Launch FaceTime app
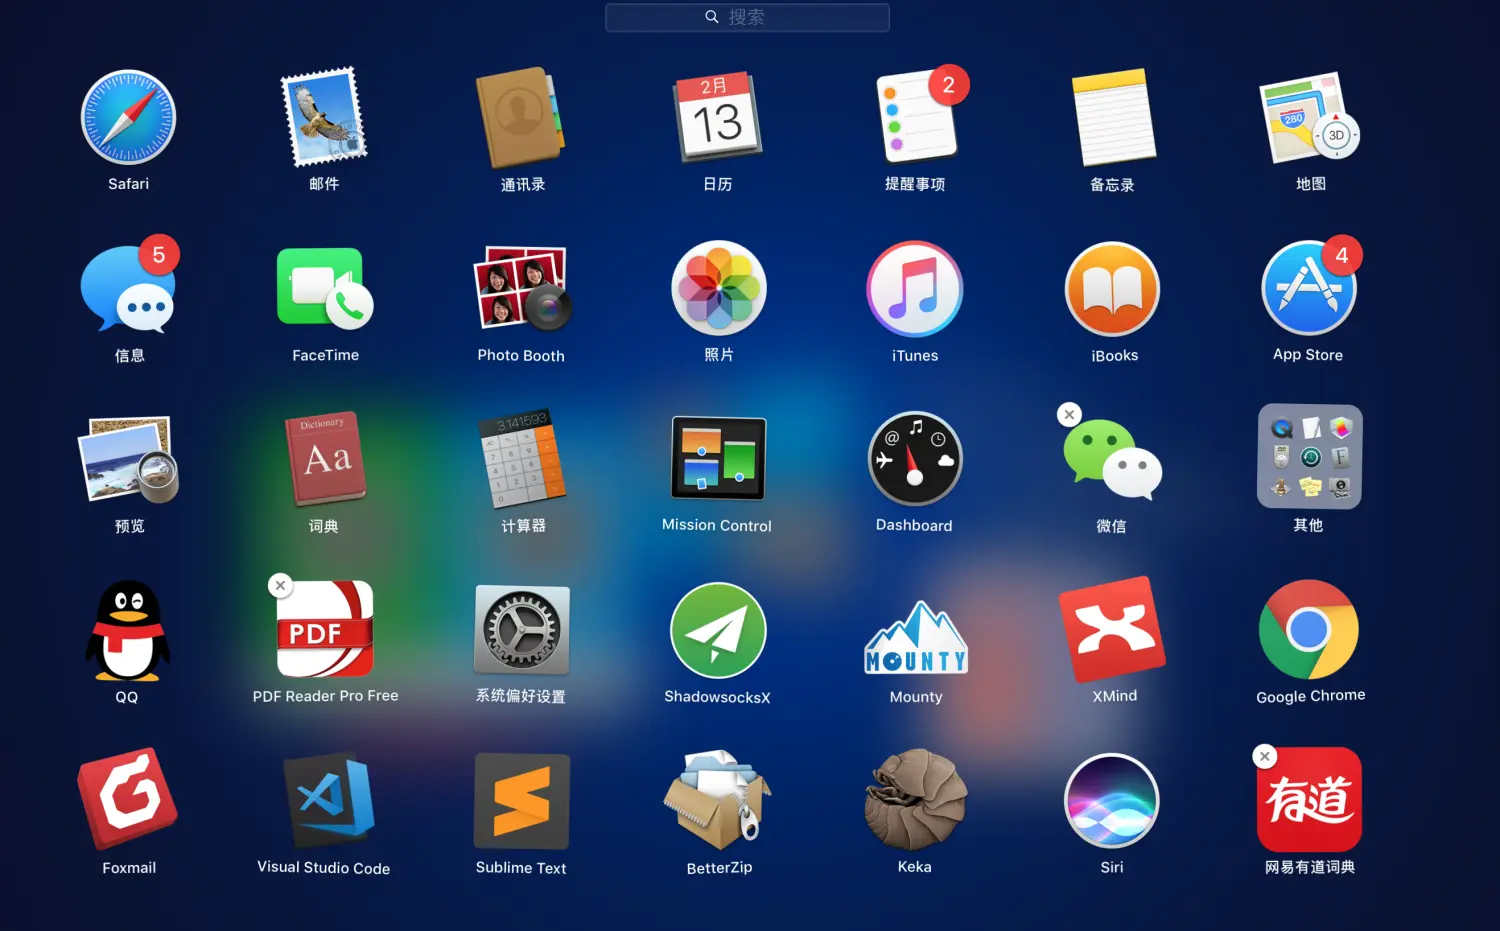Viewport: 1500px width, 931px height. point(325,288)
